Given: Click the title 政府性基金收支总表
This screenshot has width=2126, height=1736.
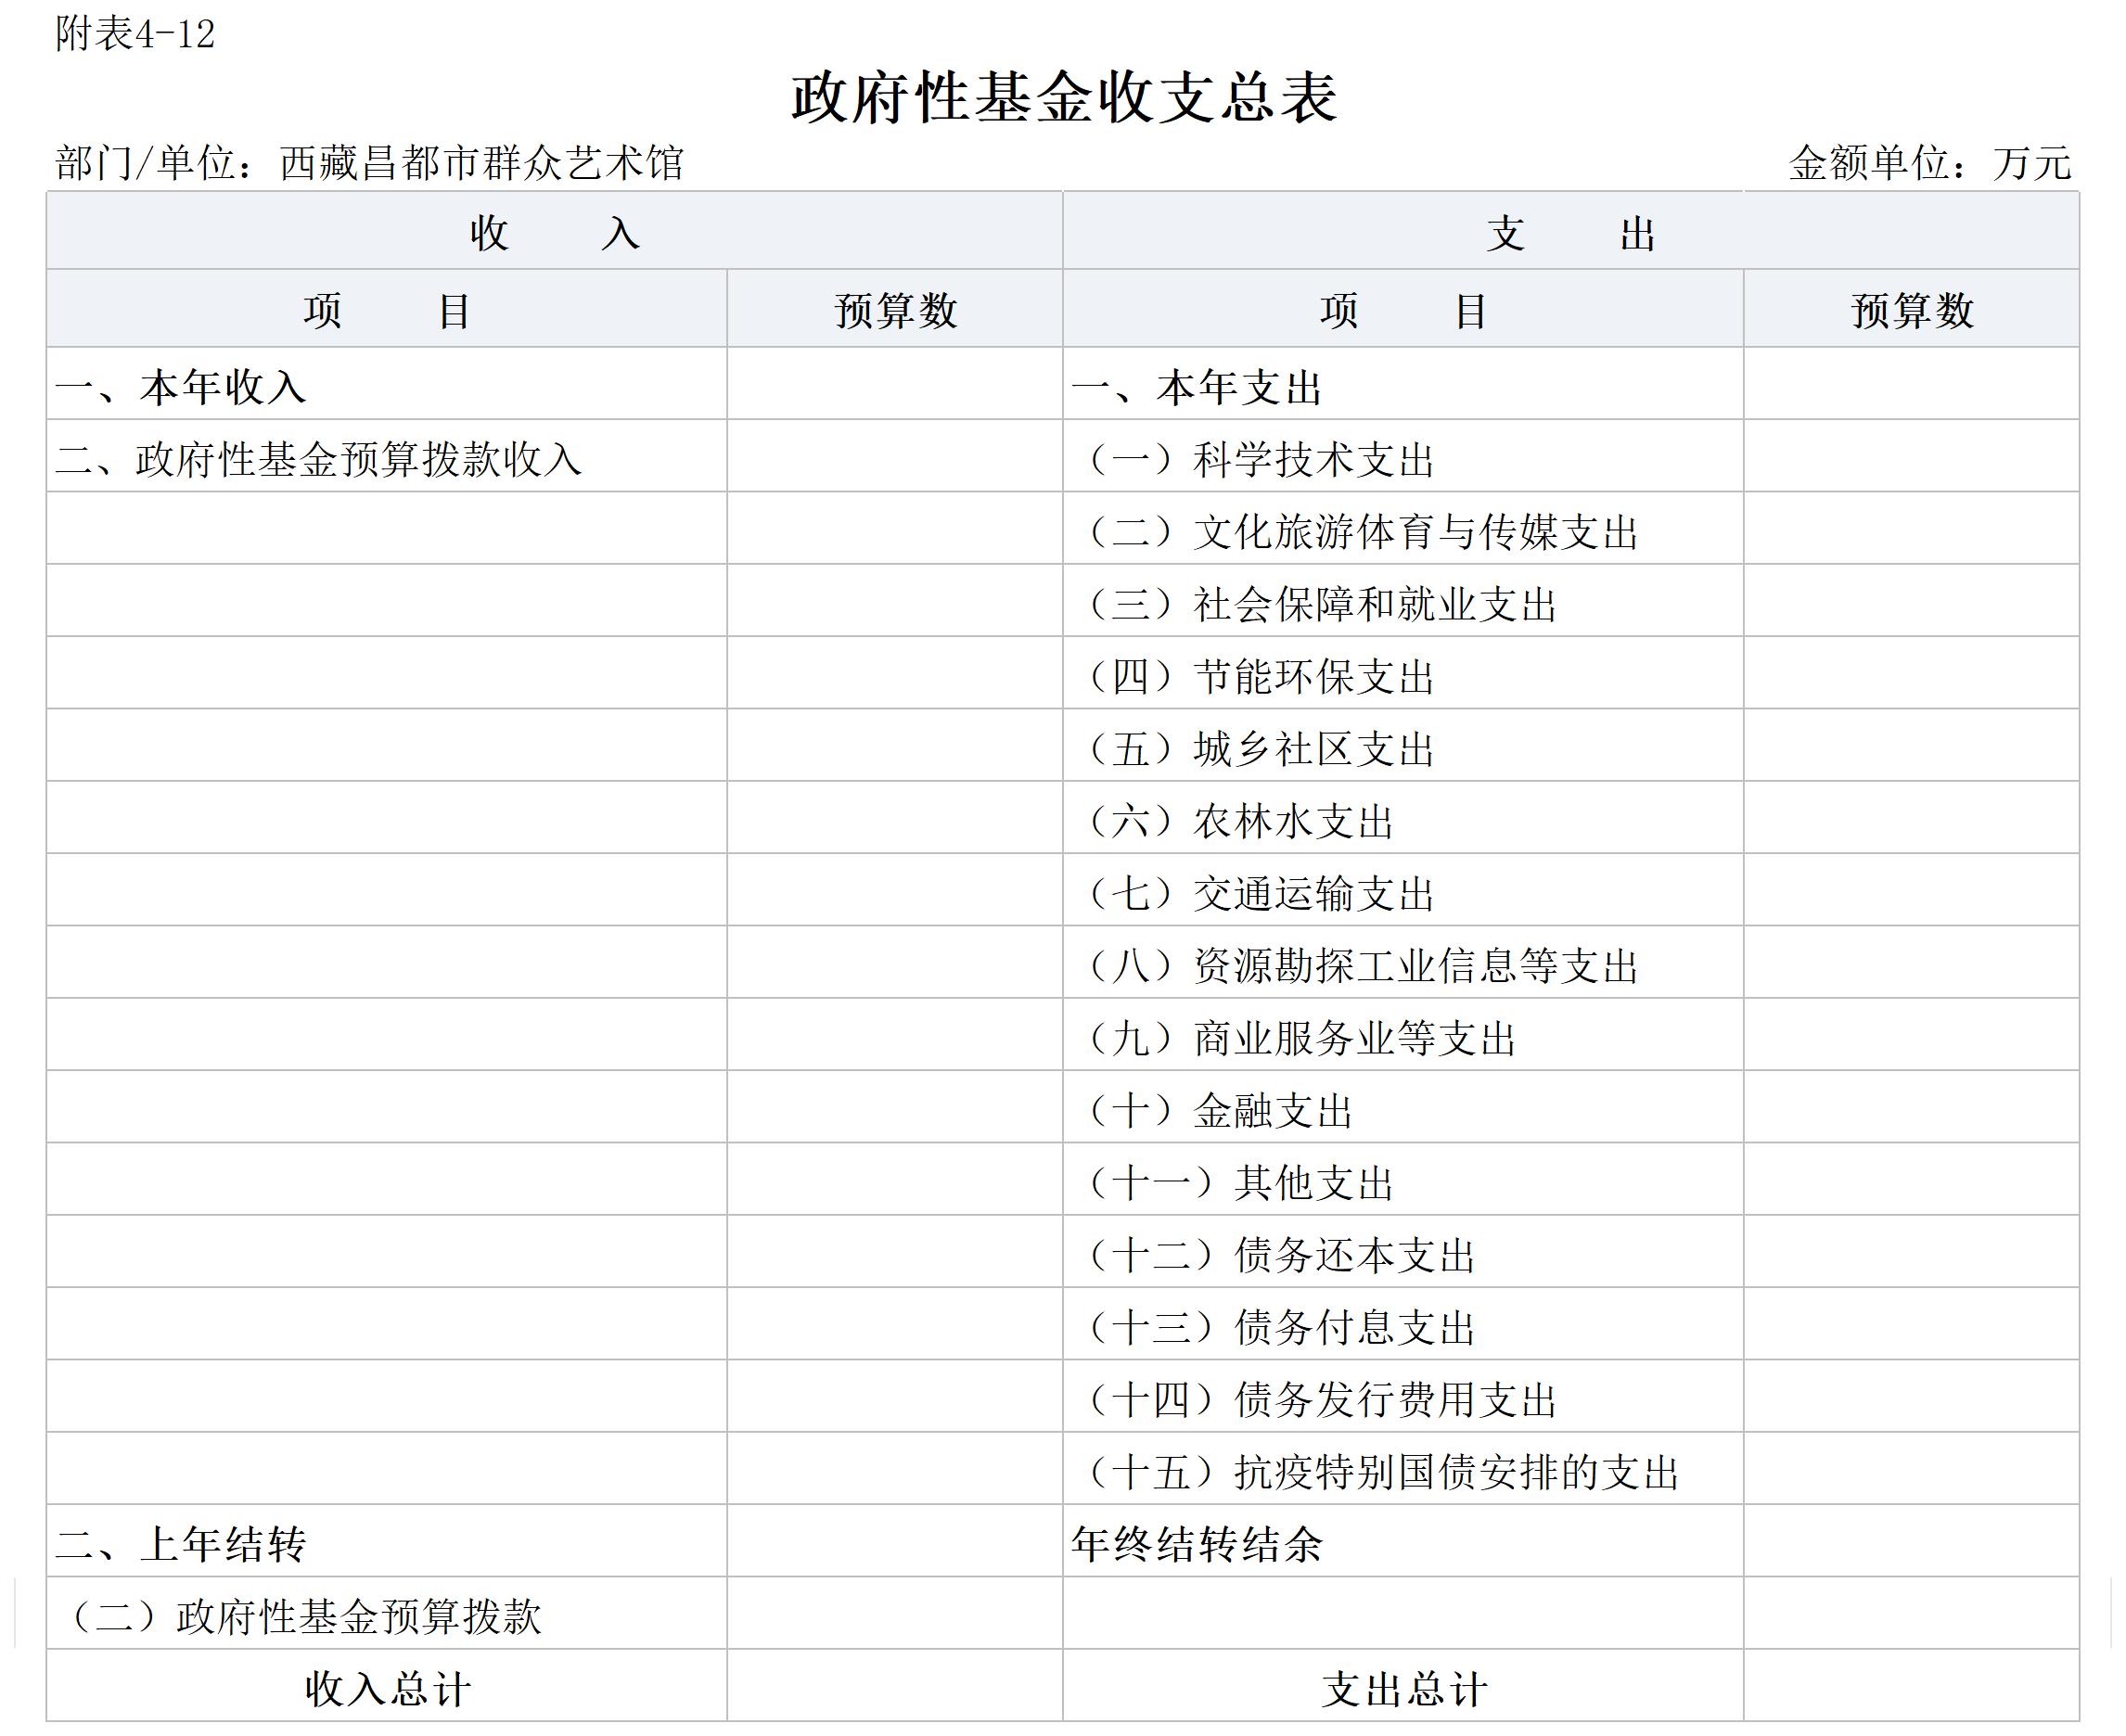Looking at the screenshot, I should click(1063, 98).
